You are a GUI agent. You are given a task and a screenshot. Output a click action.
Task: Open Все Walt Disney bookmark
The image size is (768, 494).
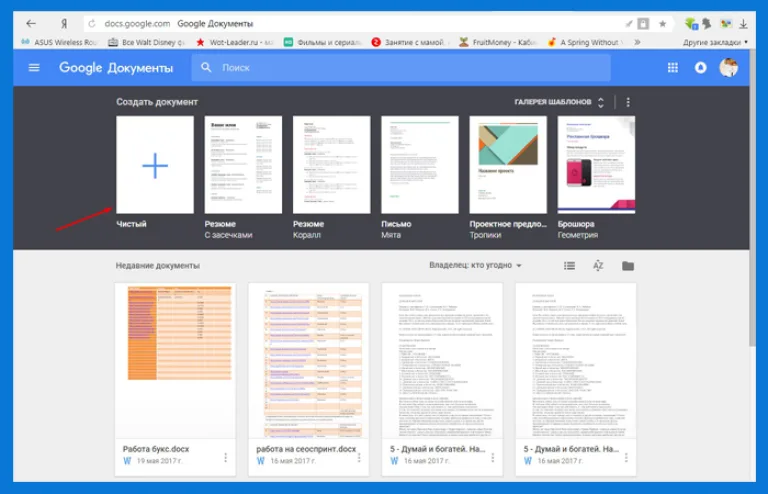point(146,42)
